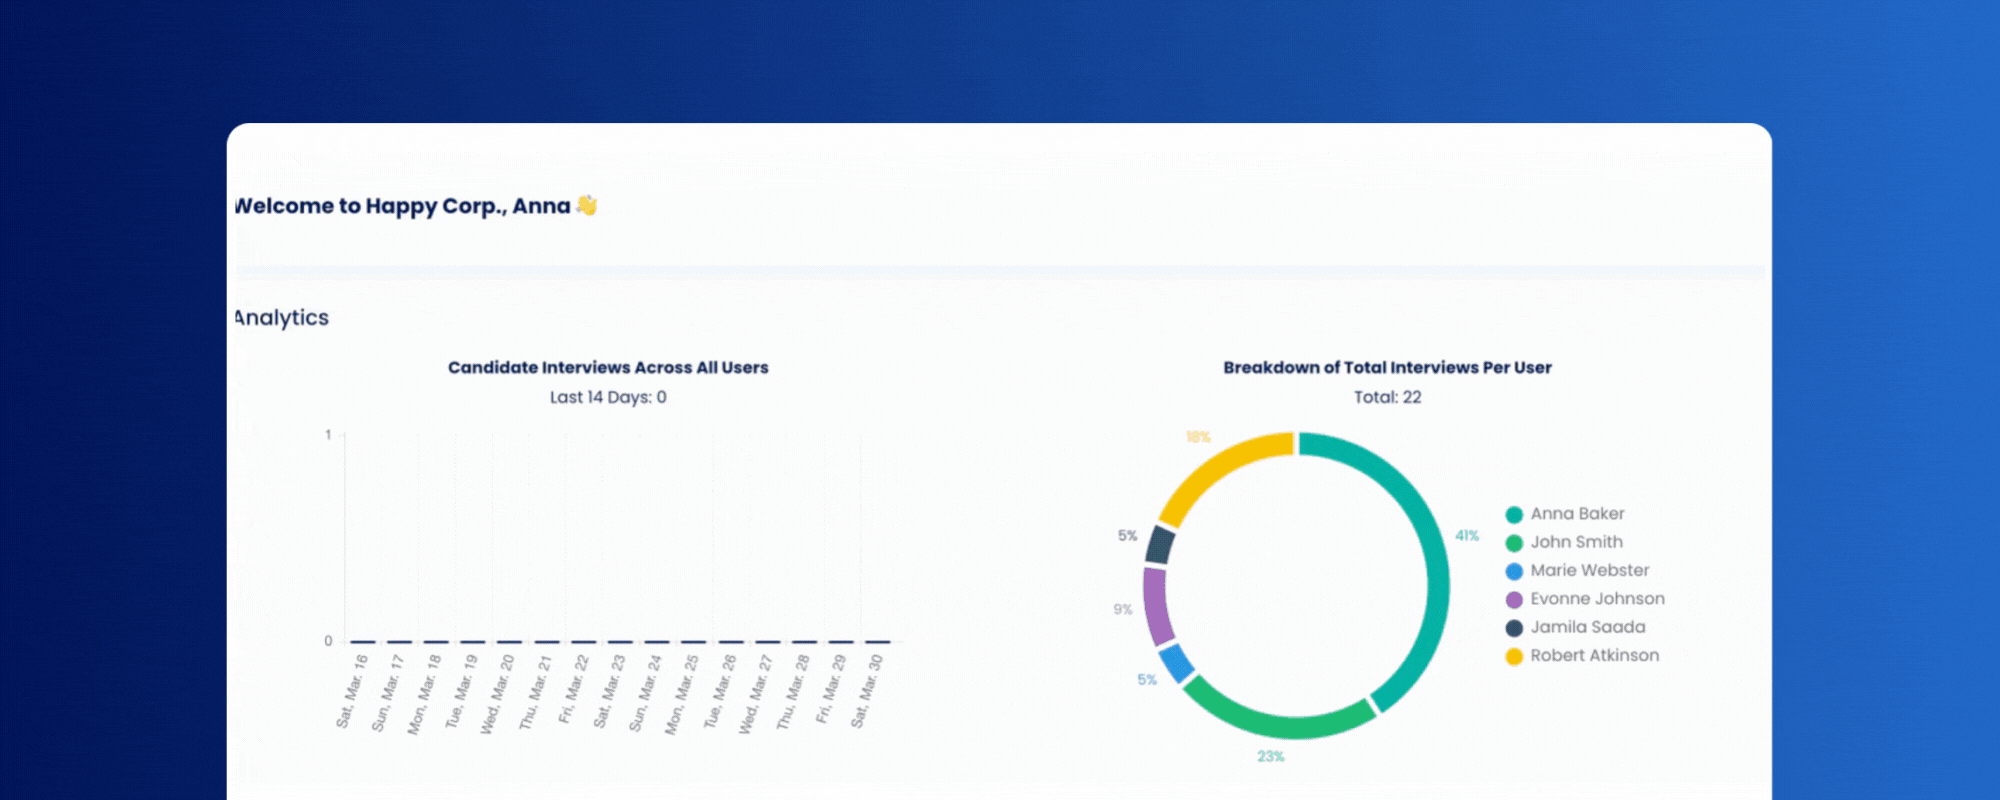
Task: Click the 41% percentage label
Action: (x=1467, y=536)
